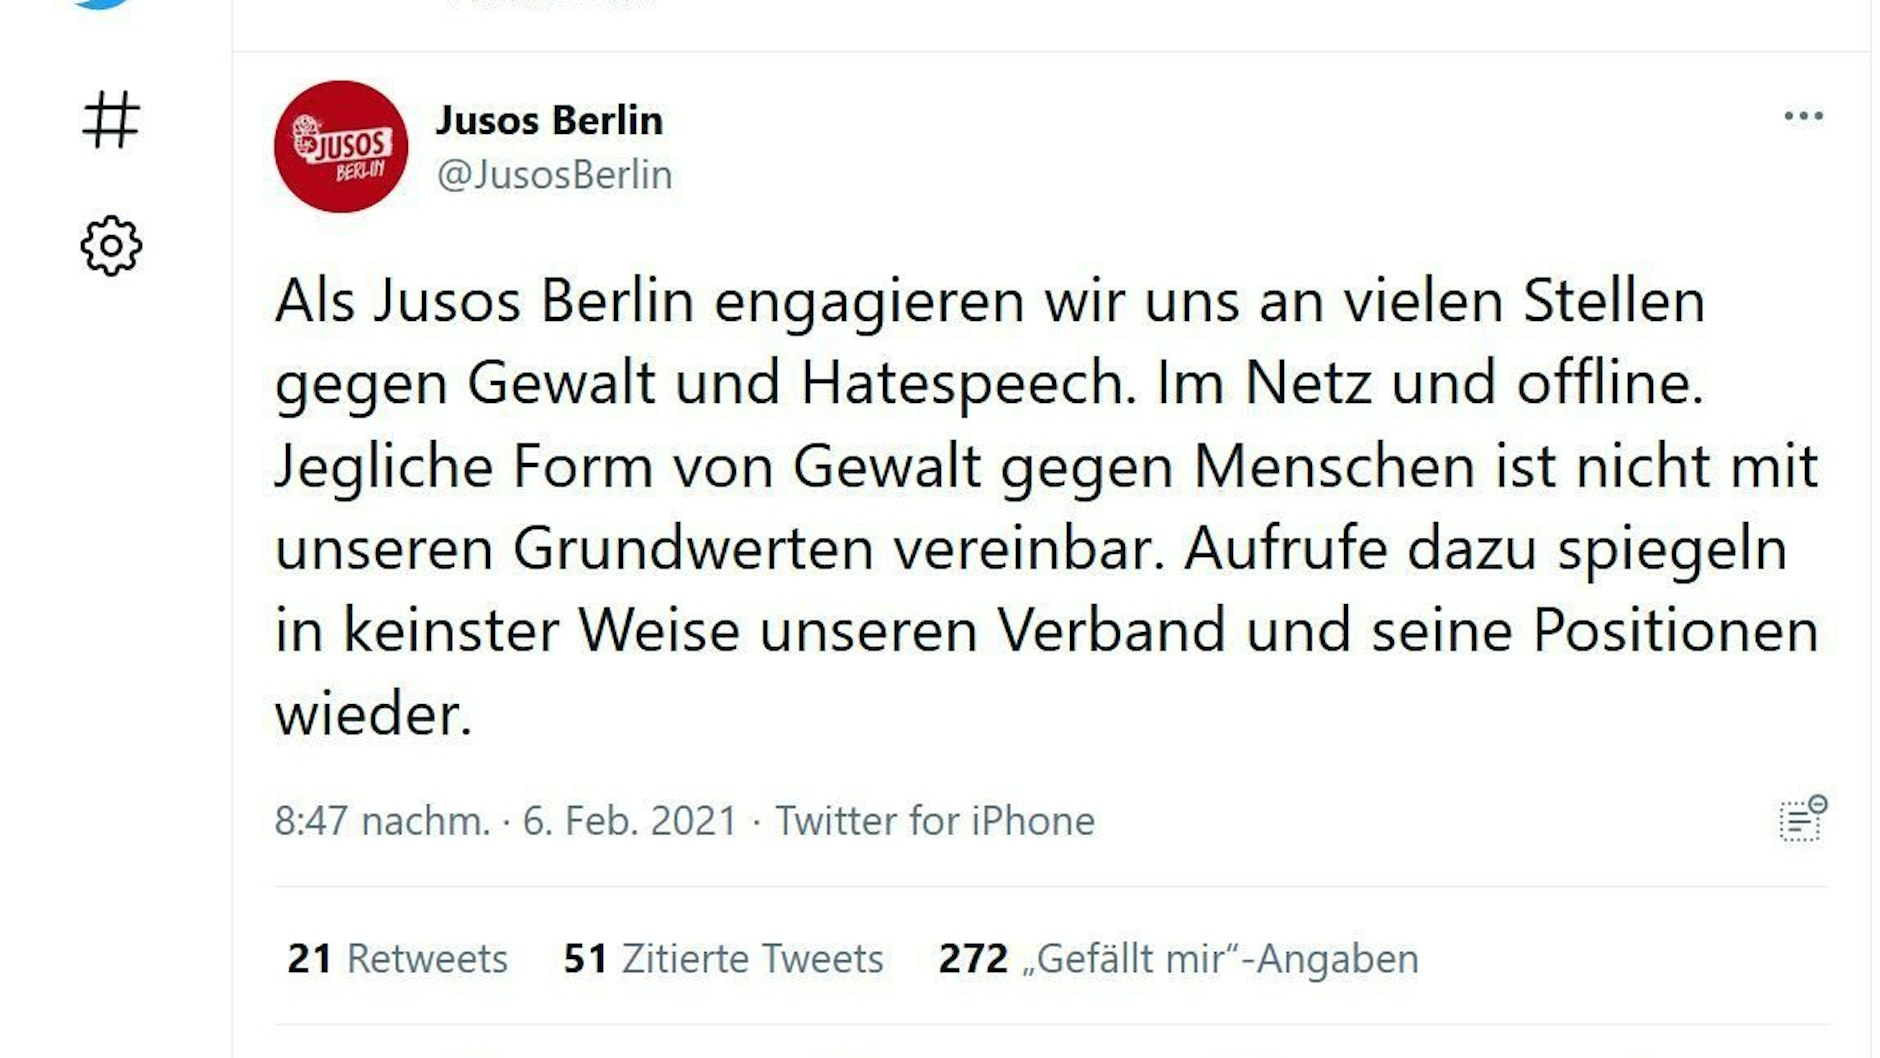Open the three-dot more options menu

click(x=1803, y=116)
